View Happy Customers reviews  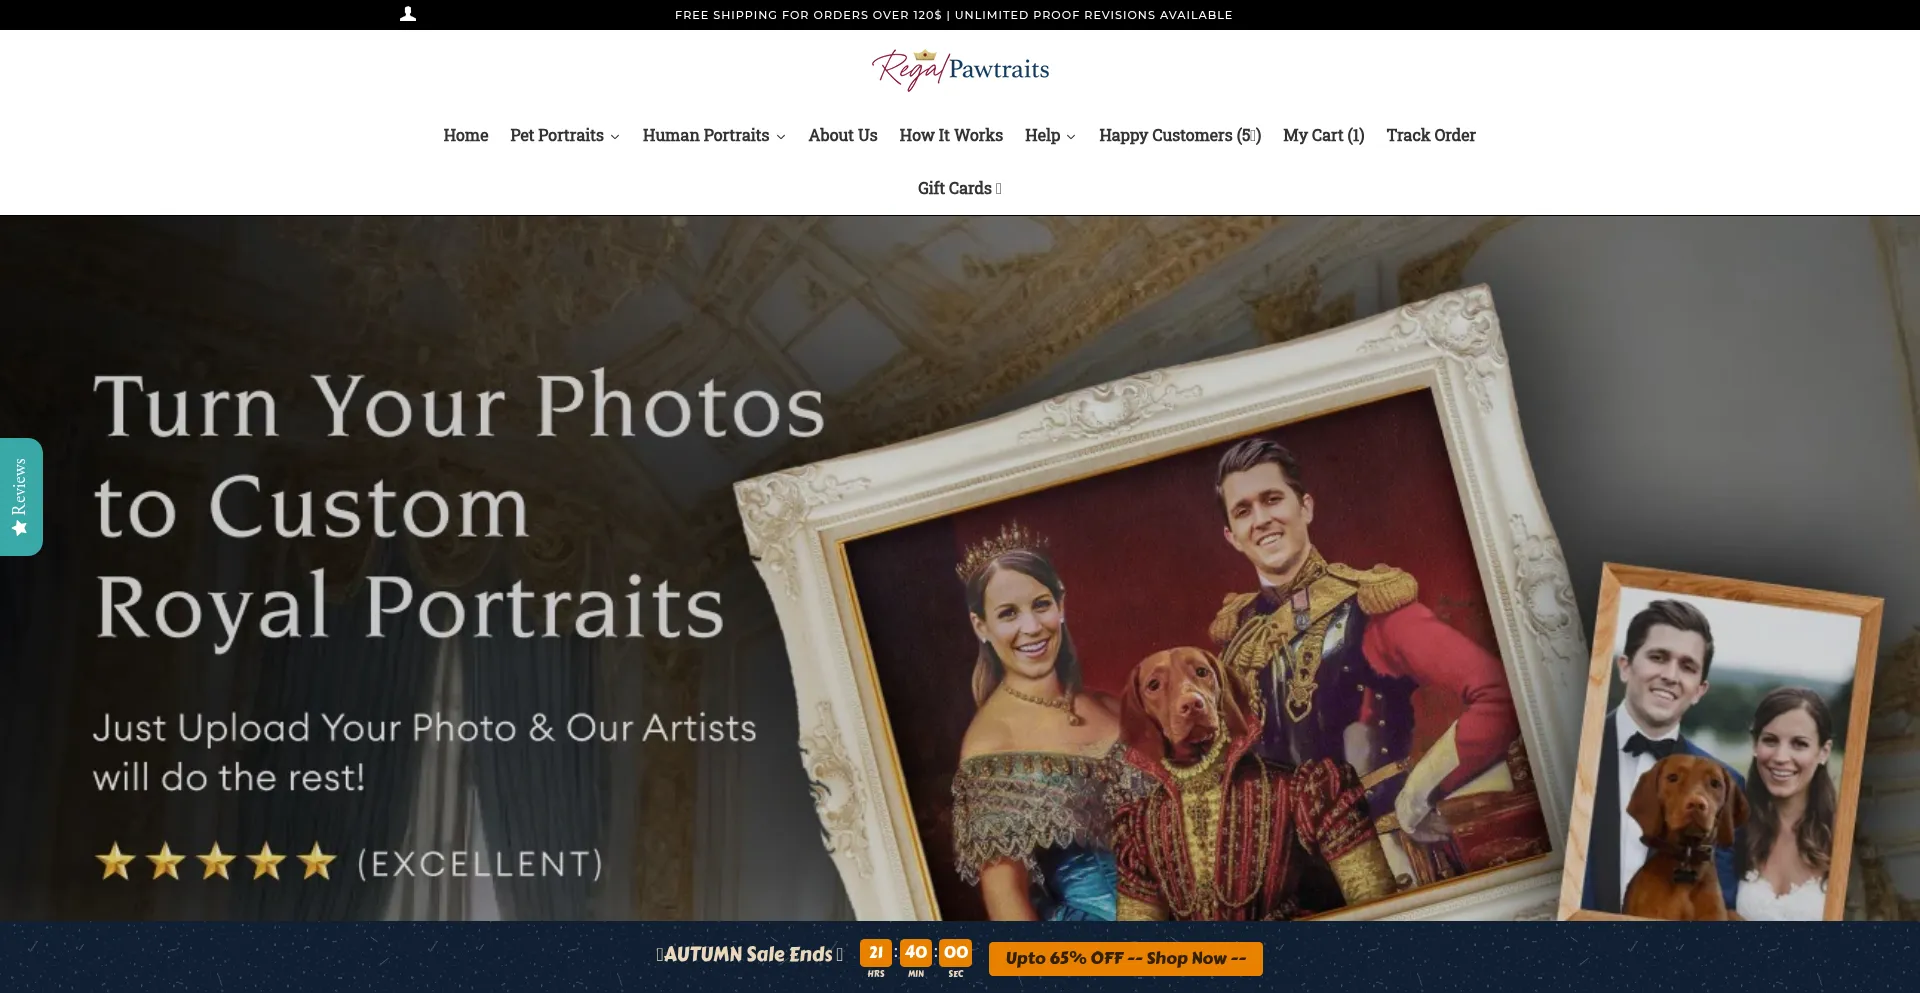point(1180,135)
